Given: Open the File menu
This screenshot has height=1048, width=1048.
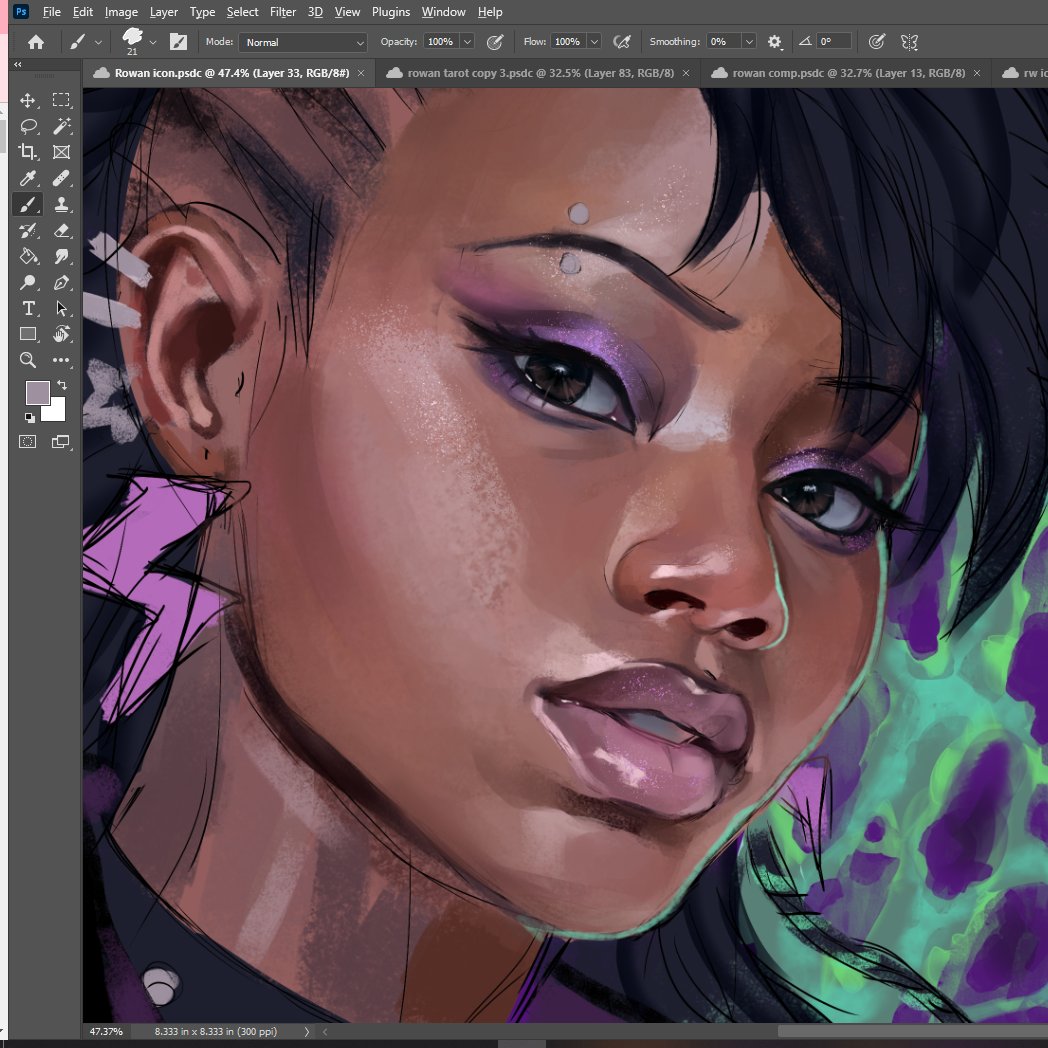Looking at the screenshot, I should pyautogui.click(x=51, y=12).
